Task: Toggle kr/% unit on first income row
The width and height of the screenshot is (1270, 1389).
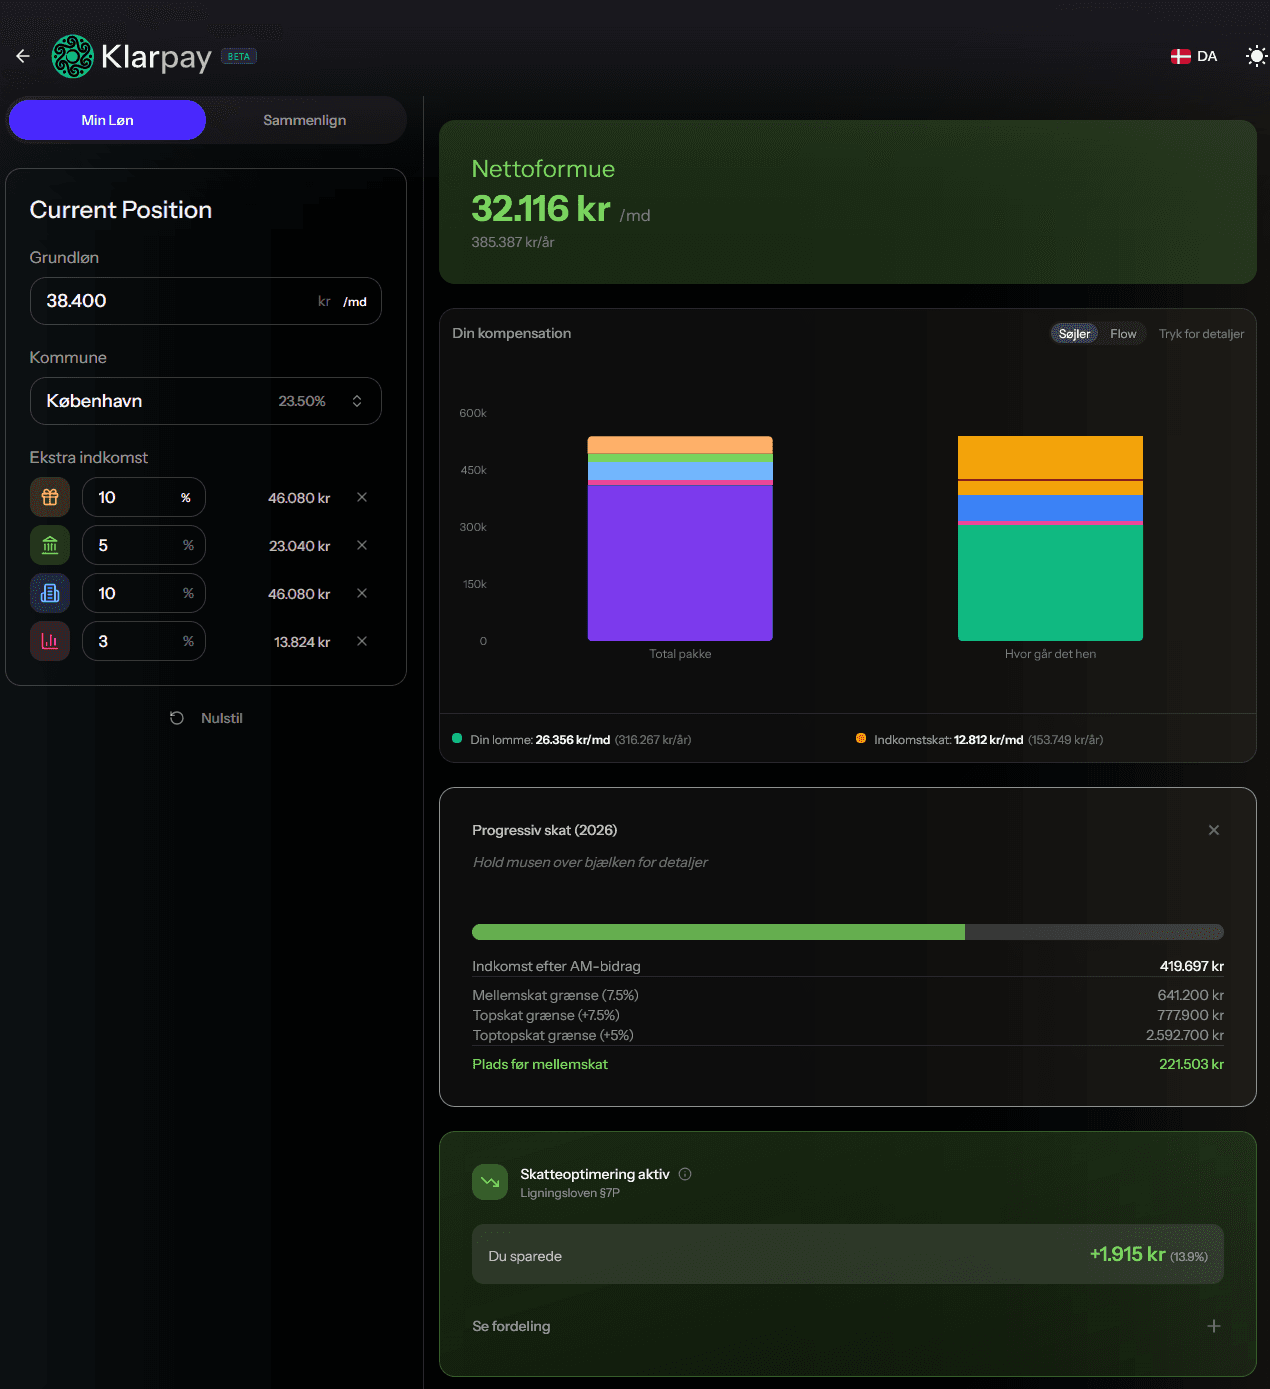Action: pos(186,498)
